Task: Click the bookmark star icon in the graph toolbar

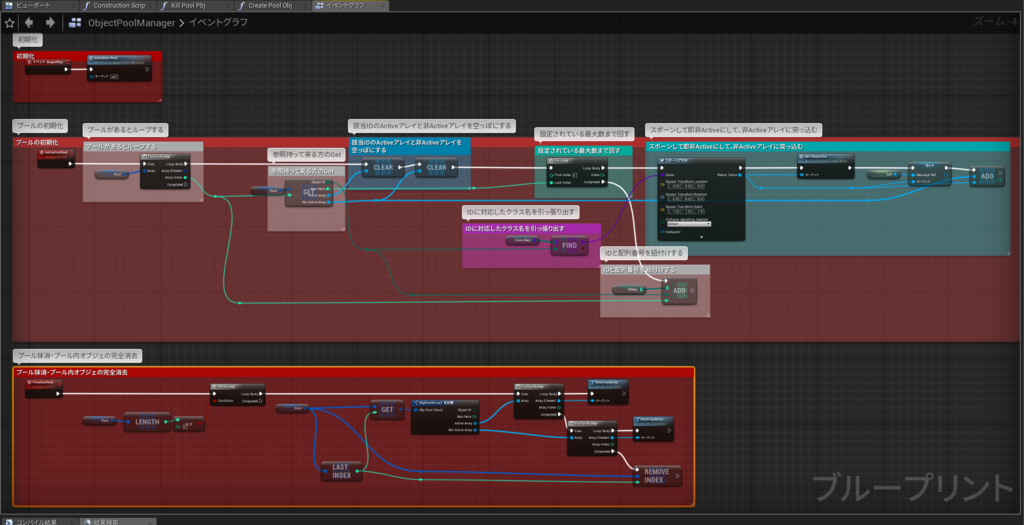Action: pos(9,23)
